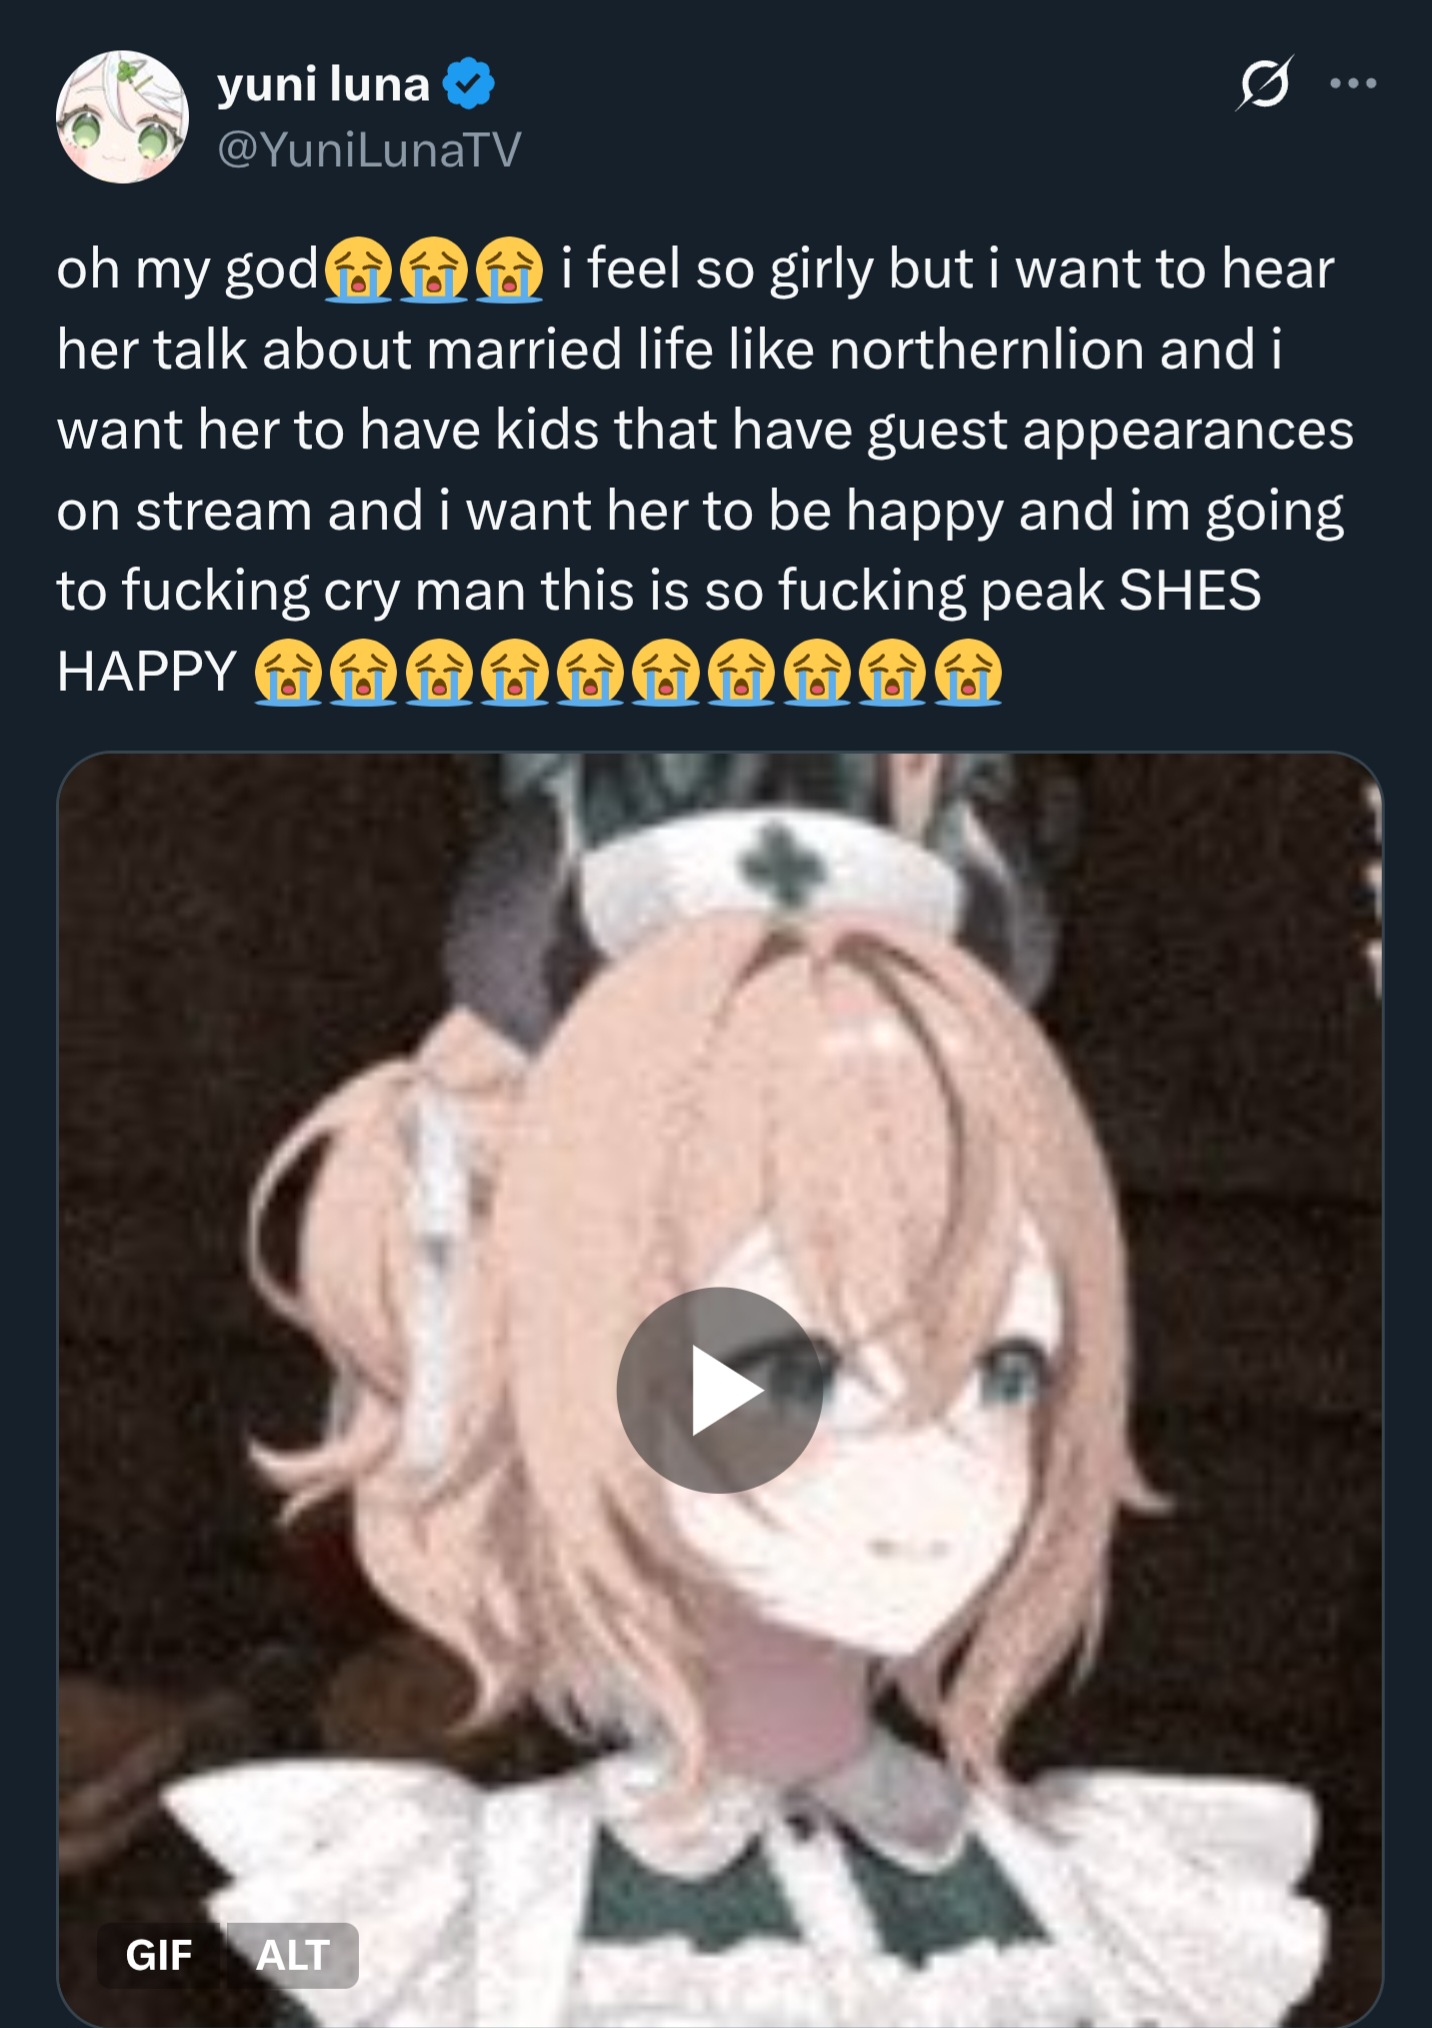Screen dimensions: 1432x2028
Task: Click the row of crying emojis after HAPPY
Action: coord(628,672)
